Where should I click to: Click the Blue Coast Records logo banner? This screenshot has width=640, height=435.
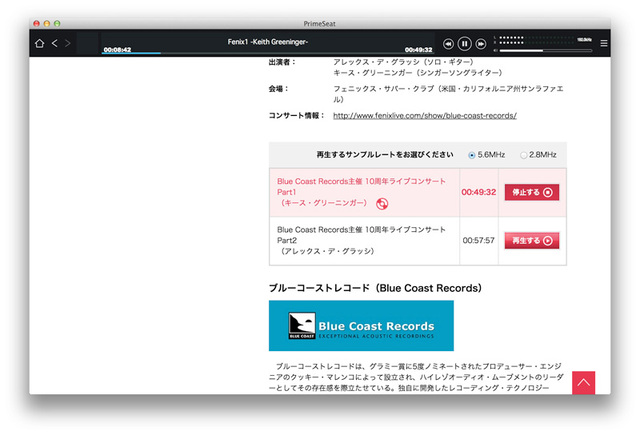coord(360,325)
